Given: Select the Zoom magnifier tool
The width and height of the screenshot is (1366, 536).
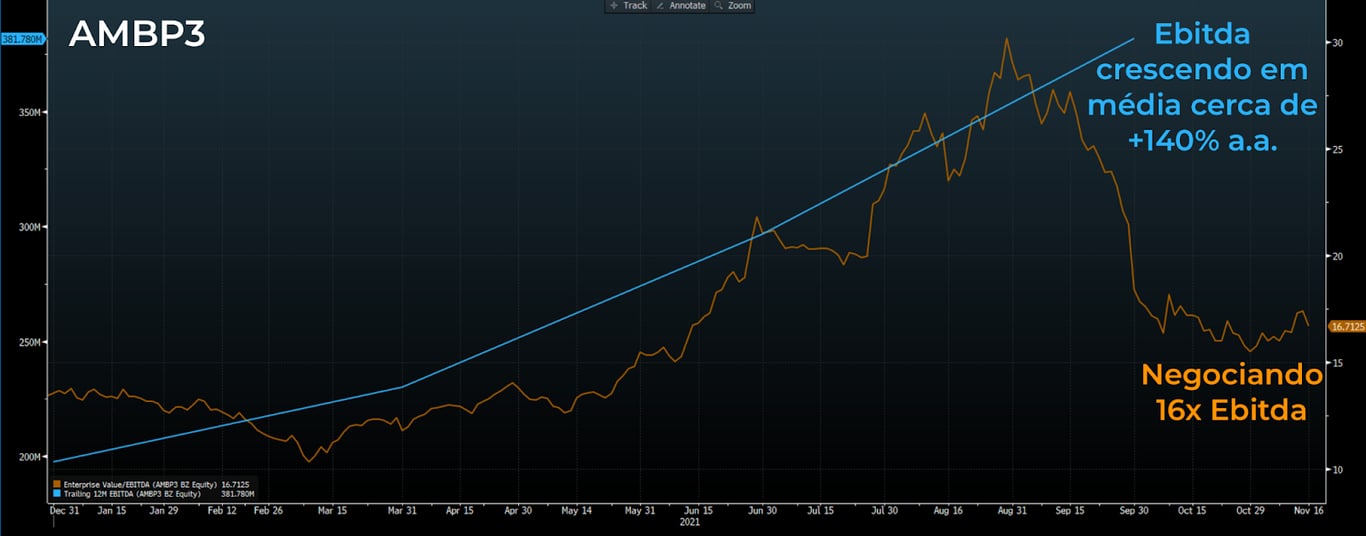Looking at the screenshot, I should pyautogui.click(x=733, y=6).
